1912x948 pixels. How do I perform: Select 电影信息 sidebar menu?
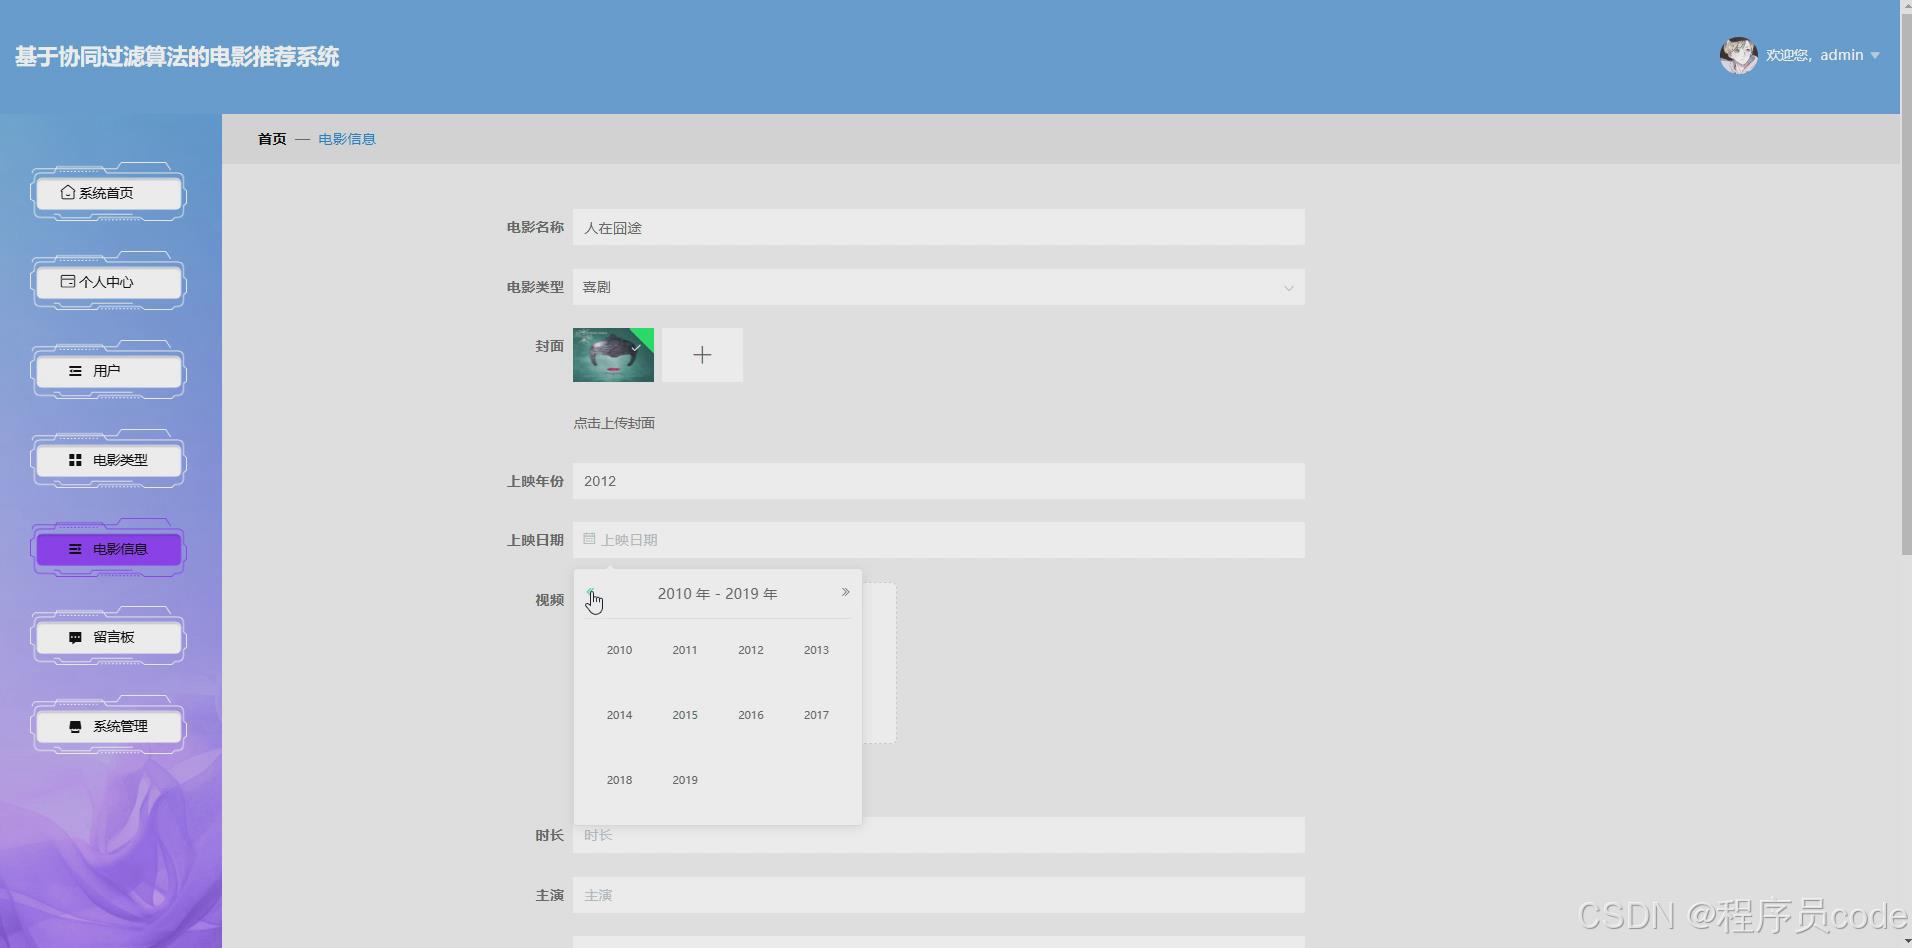tap(109, 549)
